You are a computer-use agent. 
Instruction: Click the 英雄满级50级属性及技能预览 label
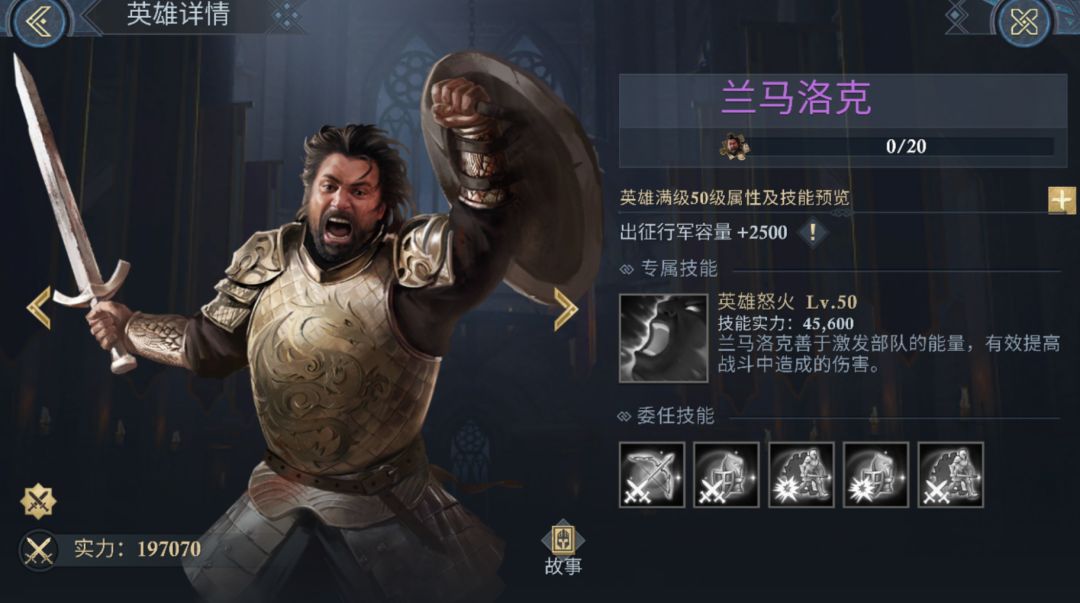(734, 198)
